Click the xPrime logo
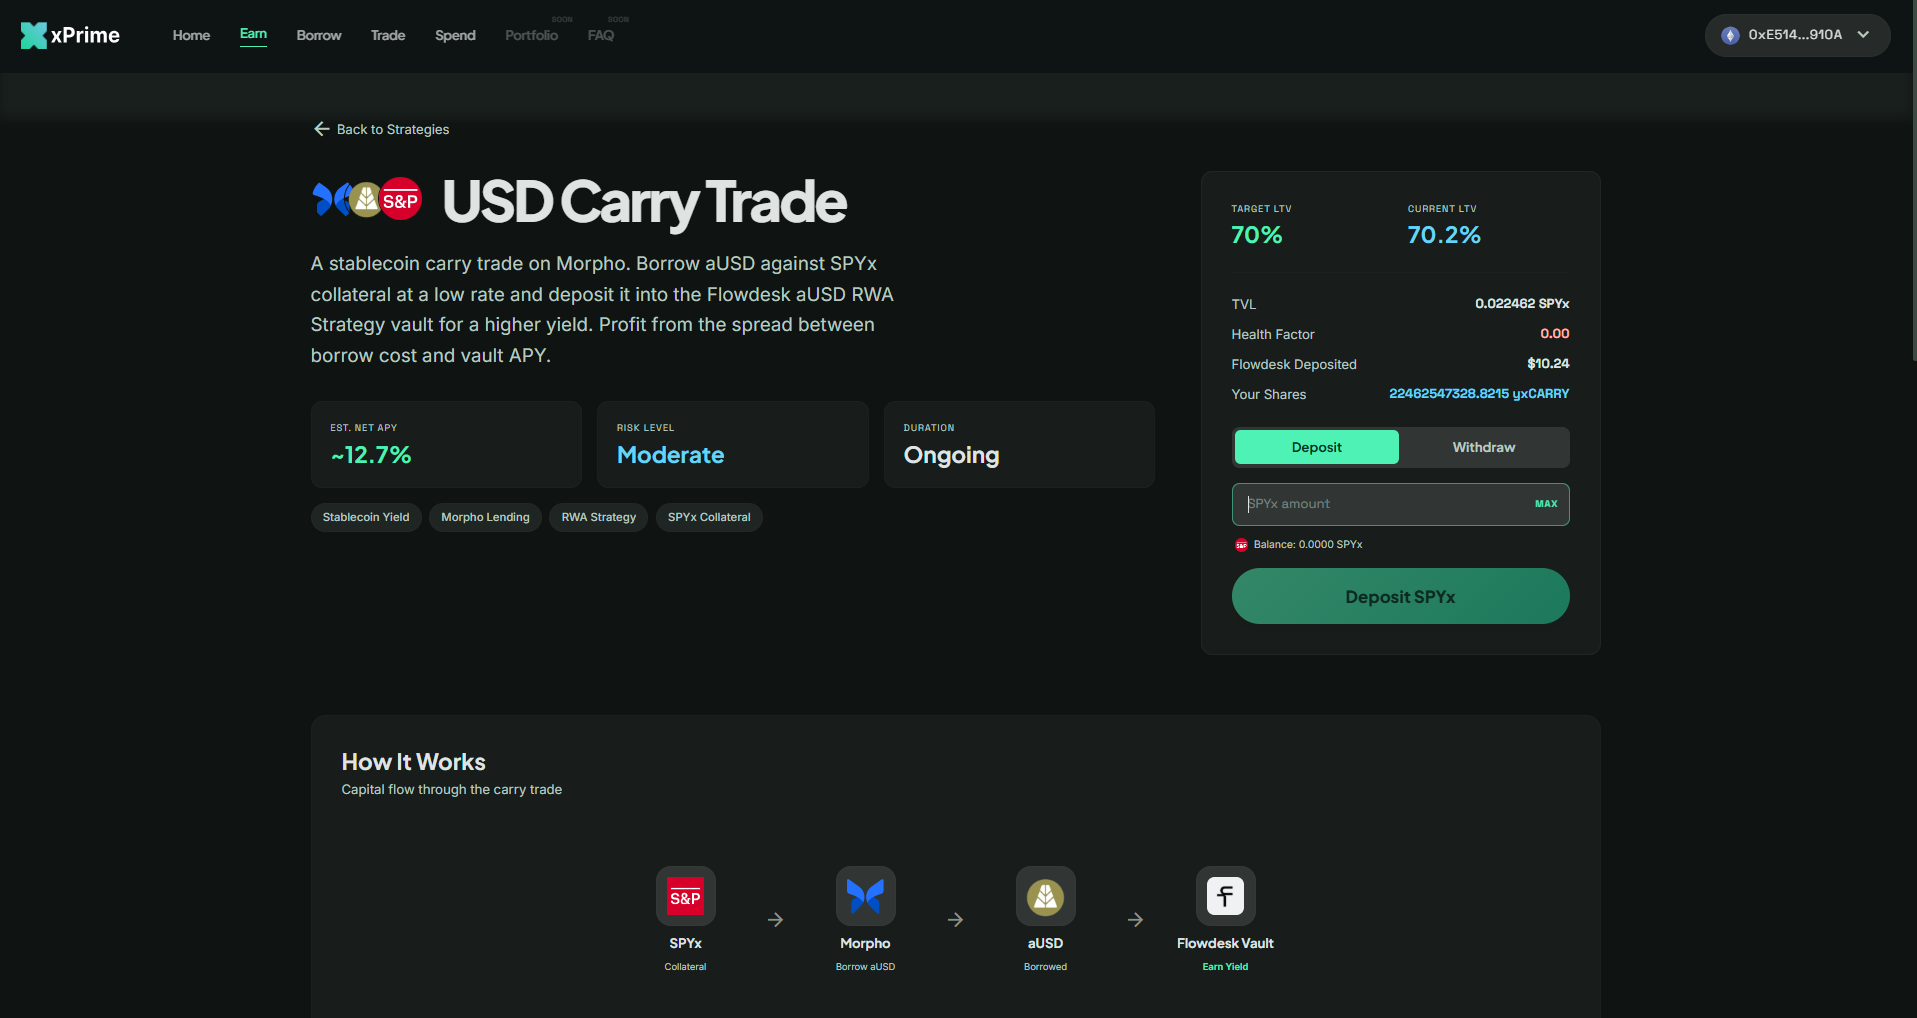Screen dimensions: 1917x1018 click(x=70, y=35)
